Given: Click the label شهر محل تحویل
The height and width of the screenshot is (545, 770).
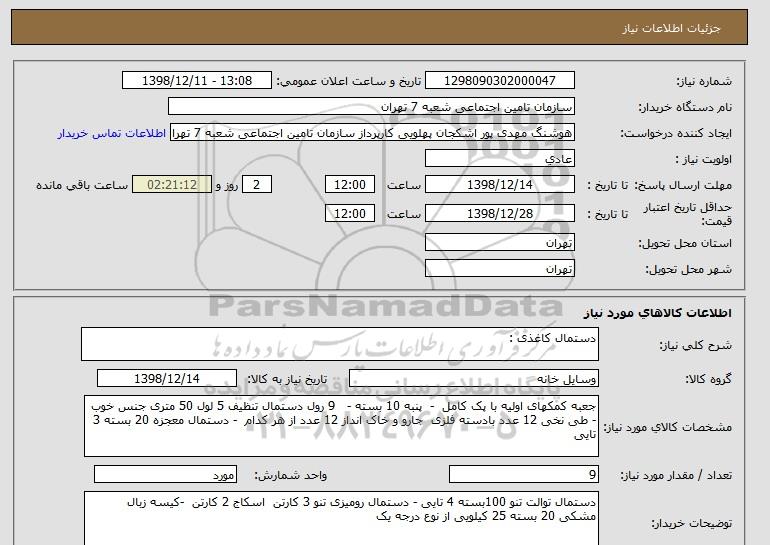Looking at the screenshot, I should (688, 270).
